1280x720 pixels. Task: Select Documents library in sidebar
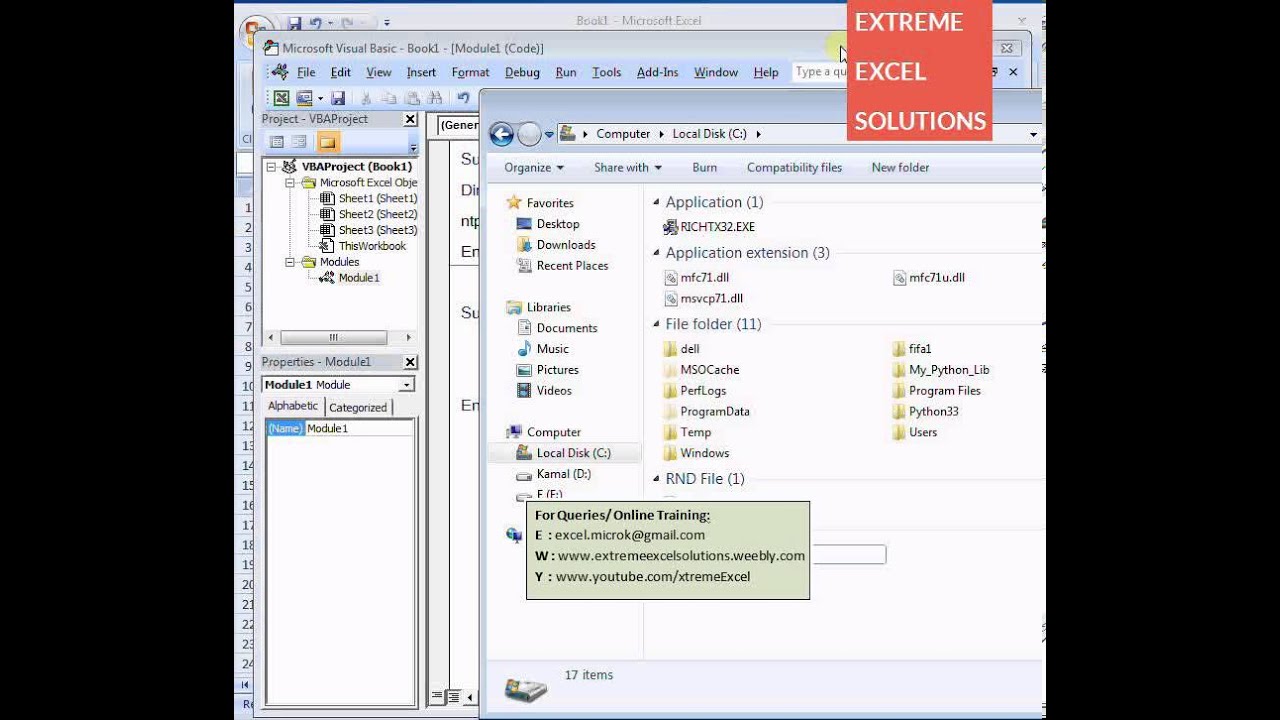(x=566, y=328)
